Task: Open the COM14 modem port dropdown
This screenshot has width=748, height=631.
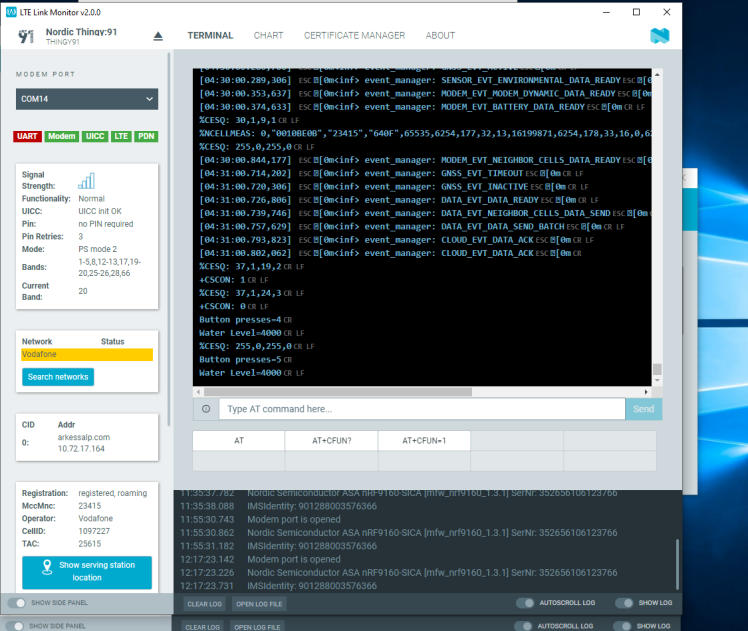Action: [88, 99]
